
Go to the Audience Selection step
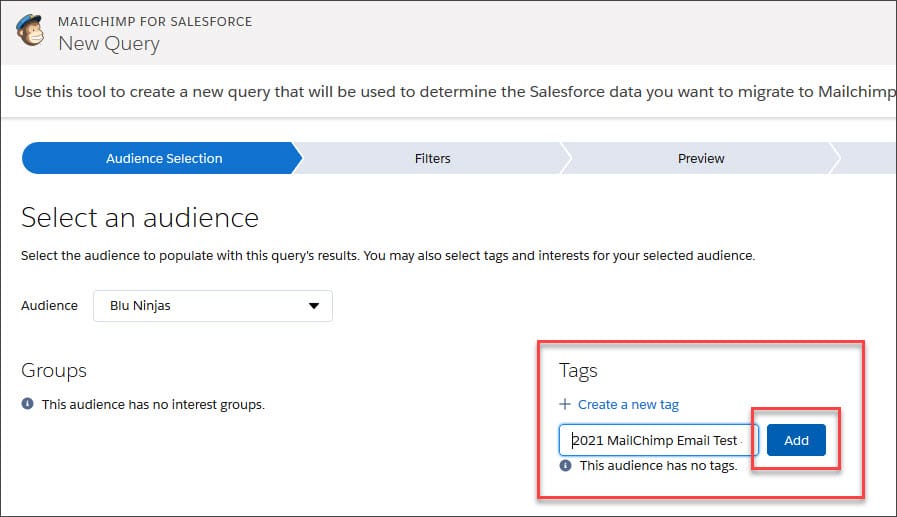click(162, 158)
